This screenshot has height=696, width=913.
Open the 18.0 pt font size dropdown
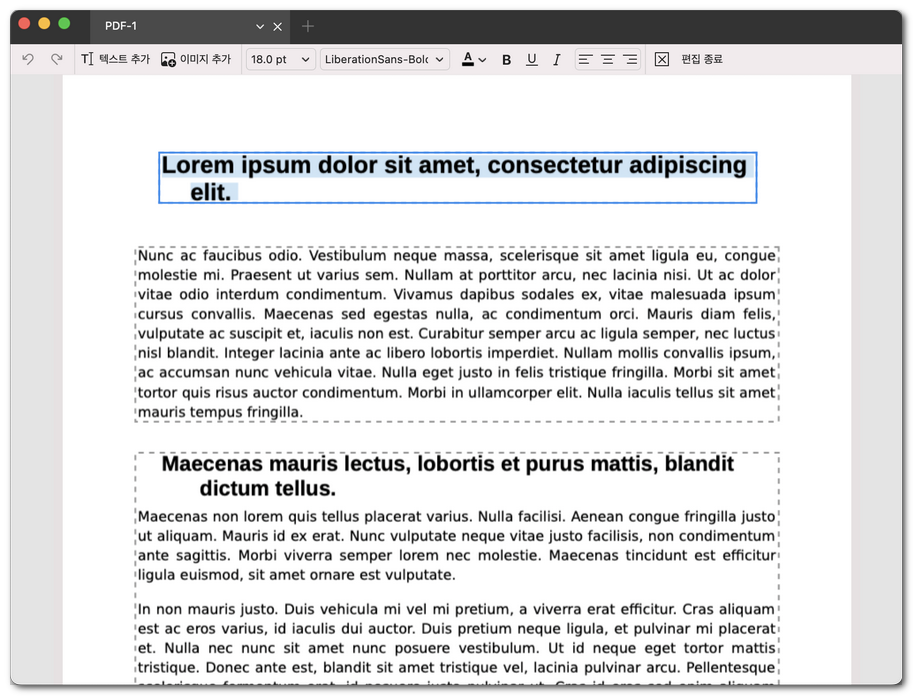(281, 60)
